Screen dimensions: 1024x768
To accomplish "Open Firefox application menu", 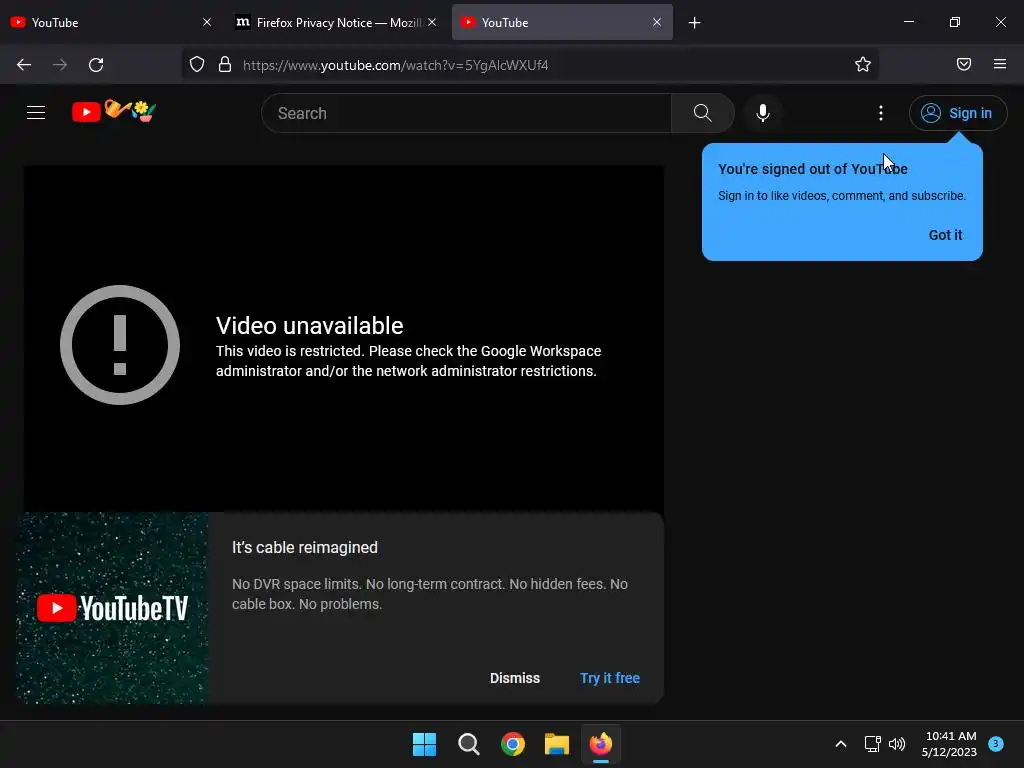I will point(999,64).
